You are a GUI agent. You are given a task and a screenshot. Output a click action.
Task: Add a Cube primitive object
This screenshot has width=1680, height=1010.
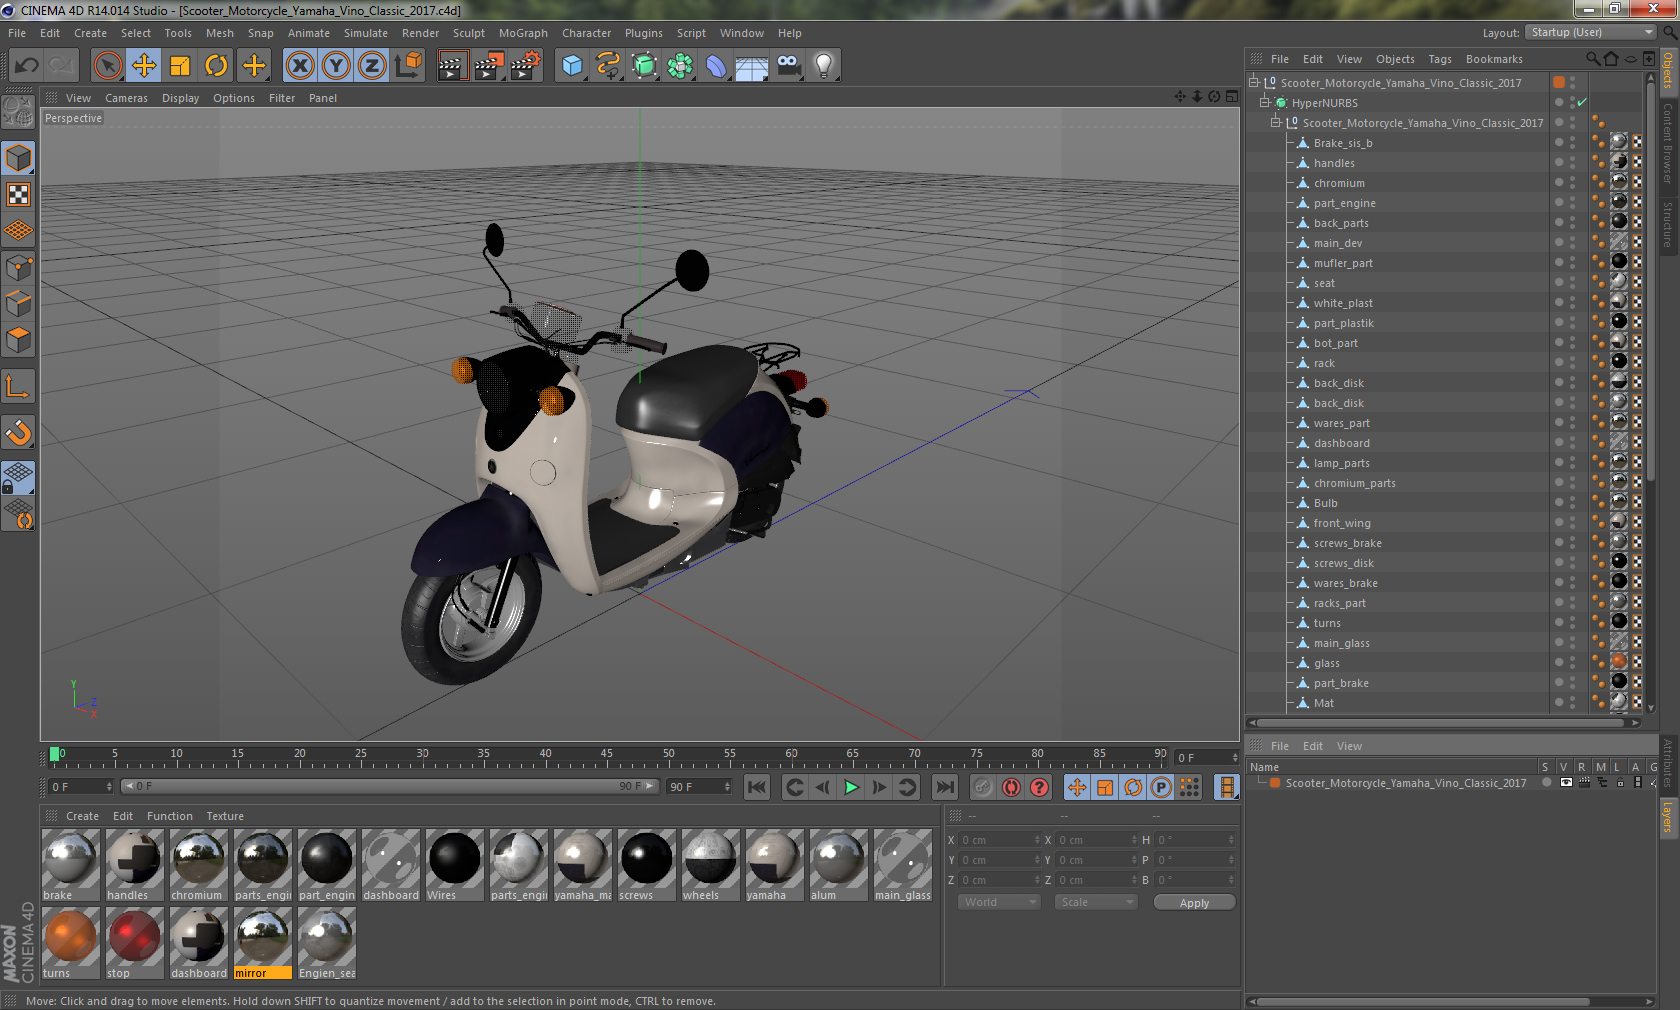click(572, 66)
